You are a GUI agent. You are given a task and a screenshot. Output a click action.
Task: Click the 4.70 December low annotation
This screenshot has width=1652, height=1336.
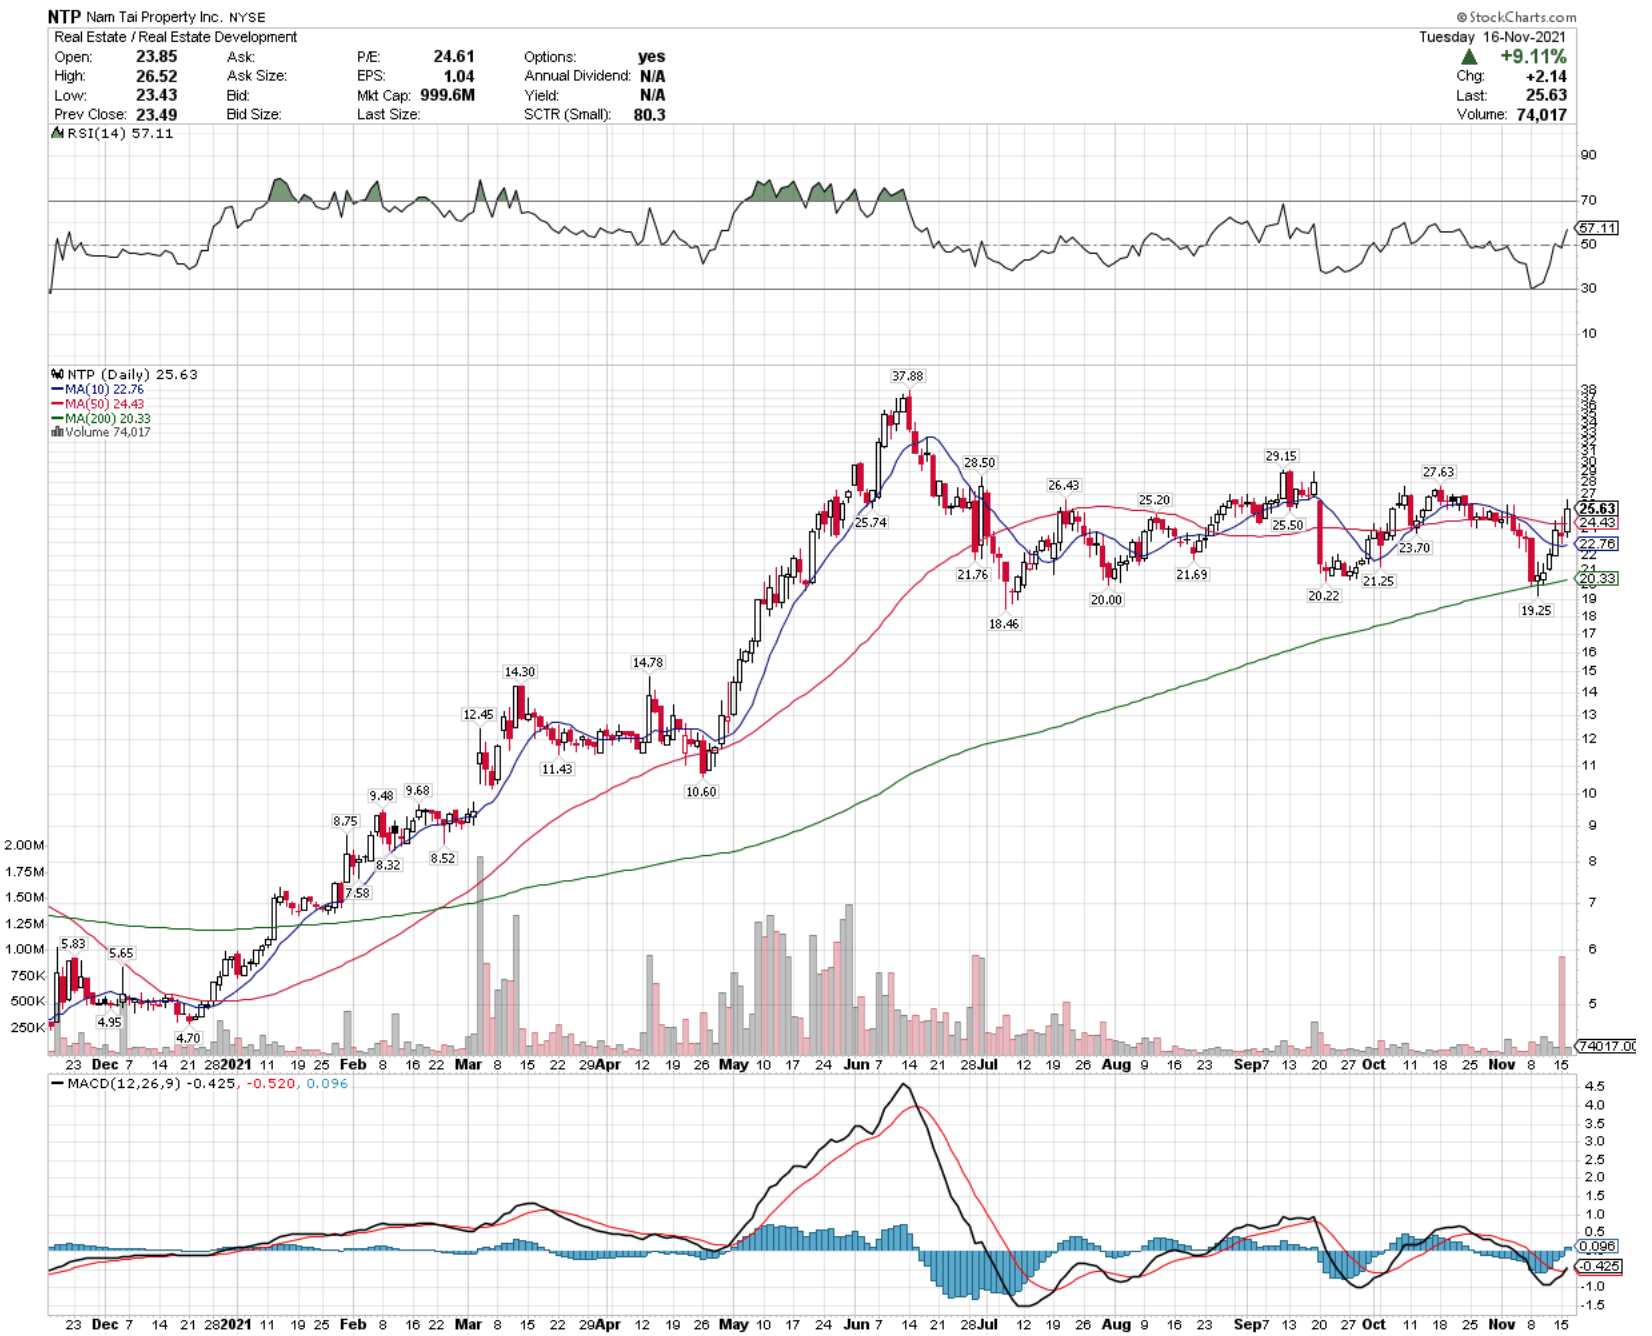[188, 1038]
